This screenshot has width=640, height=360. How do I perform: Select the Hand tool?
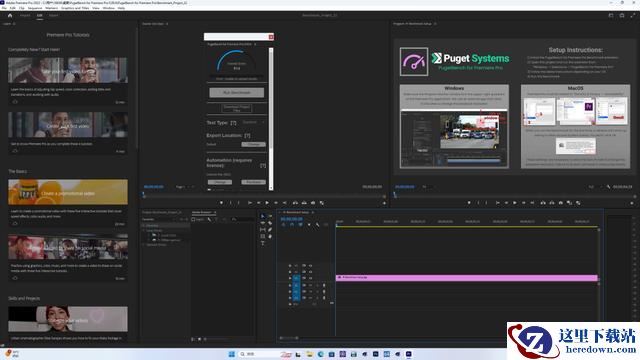click(x=270, y=236)
